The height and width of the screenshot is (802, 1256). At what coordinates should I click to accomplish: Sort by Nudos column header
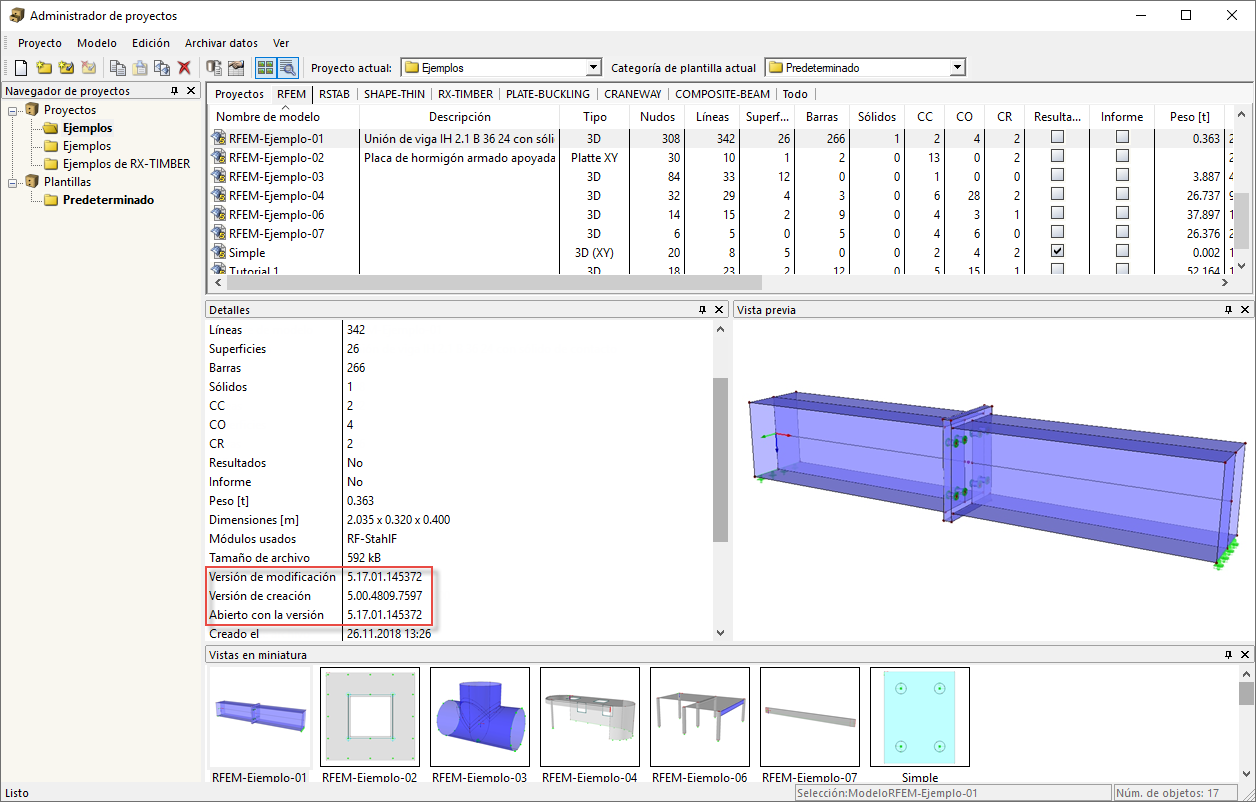coord(657,117)
